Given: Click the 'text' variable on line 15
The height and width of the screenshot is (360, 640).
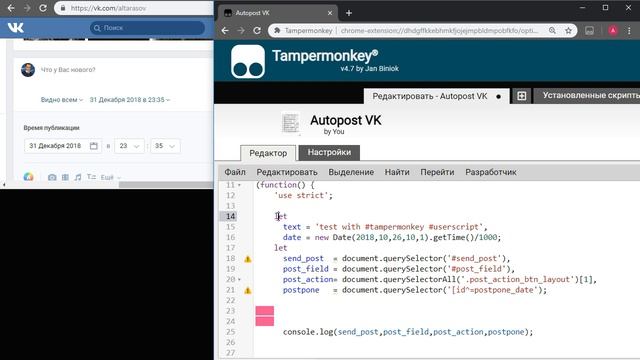Looking at the screenshot, I should pyautogui.click(x=292, y=227).
